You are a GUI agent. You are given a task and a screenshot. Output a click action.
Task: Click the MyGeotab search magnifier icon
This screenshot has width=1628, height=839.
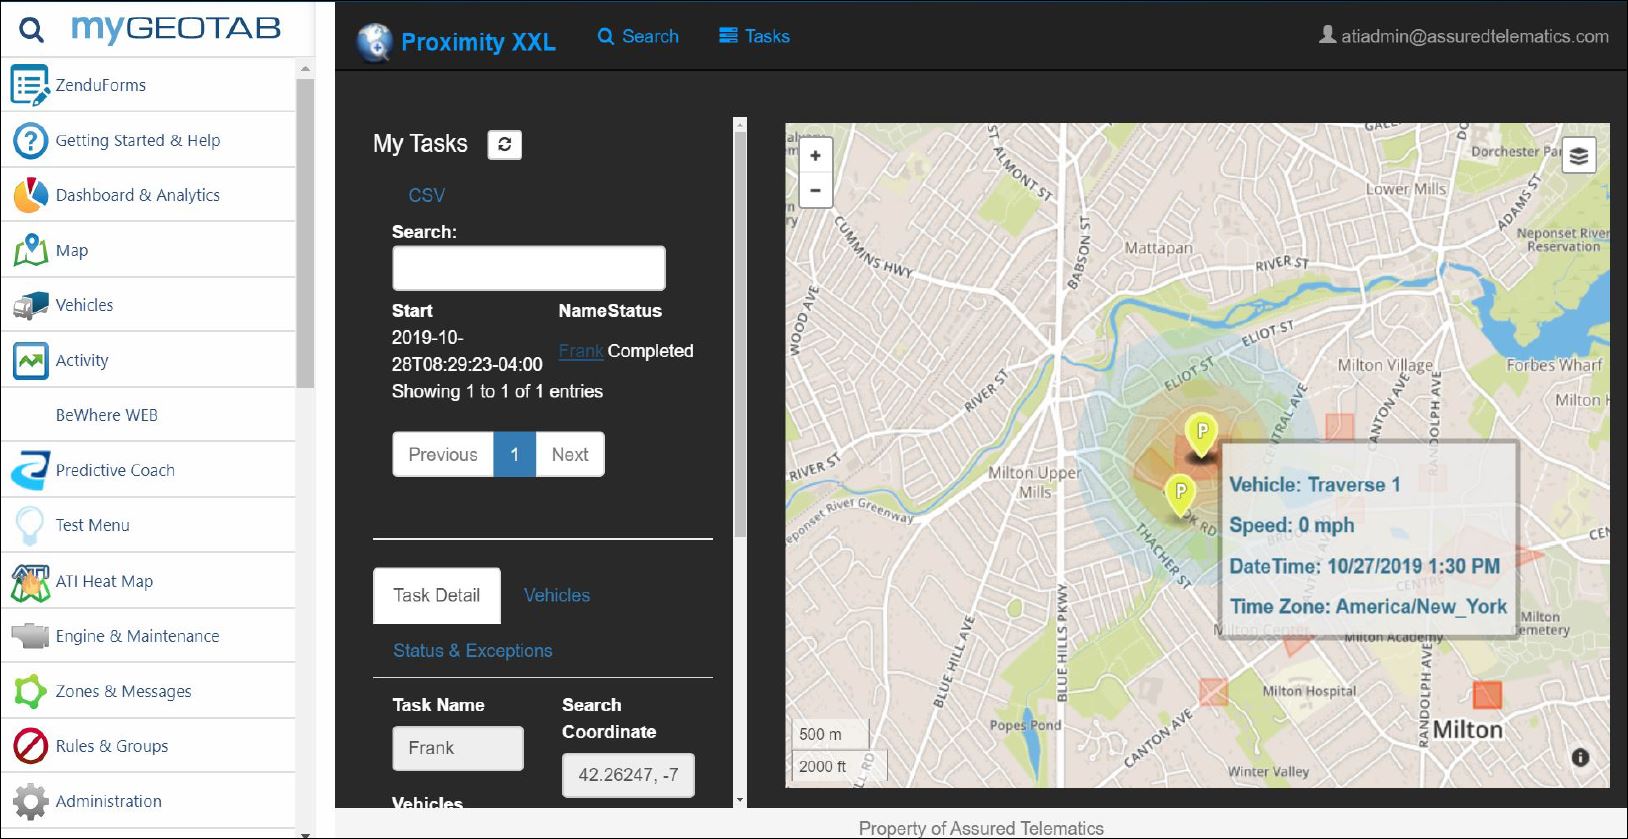32,30
